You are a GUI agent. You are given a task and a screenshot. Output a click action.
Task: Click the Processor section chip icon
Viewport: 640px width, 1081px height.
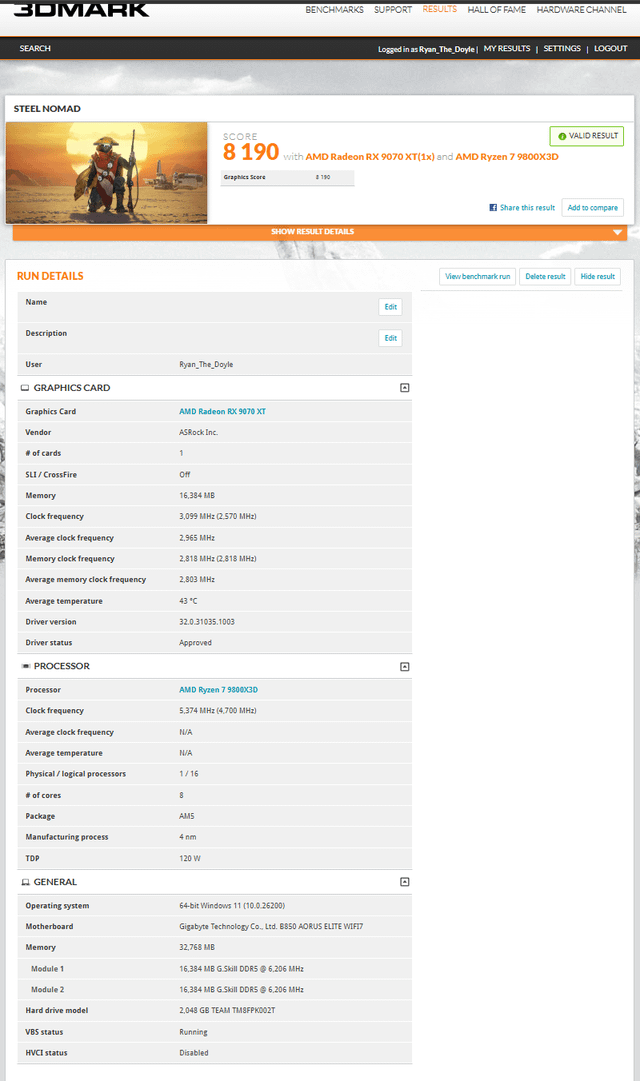[26, 666]
